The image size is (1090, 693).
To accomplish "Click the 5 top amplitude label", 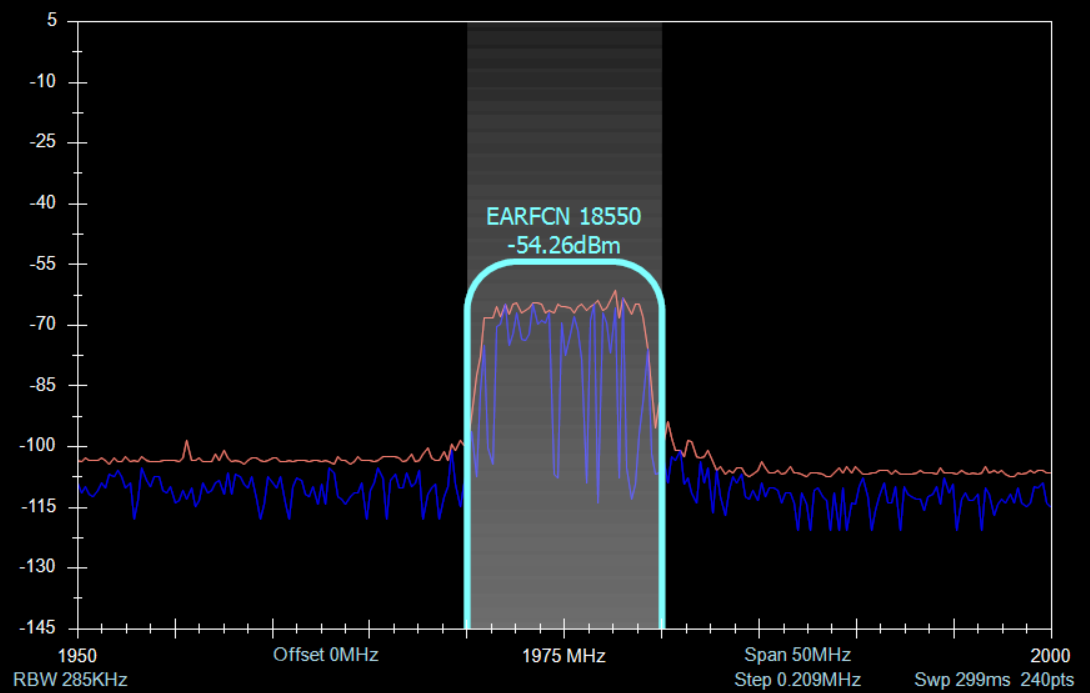I will [x=52, y=21].
